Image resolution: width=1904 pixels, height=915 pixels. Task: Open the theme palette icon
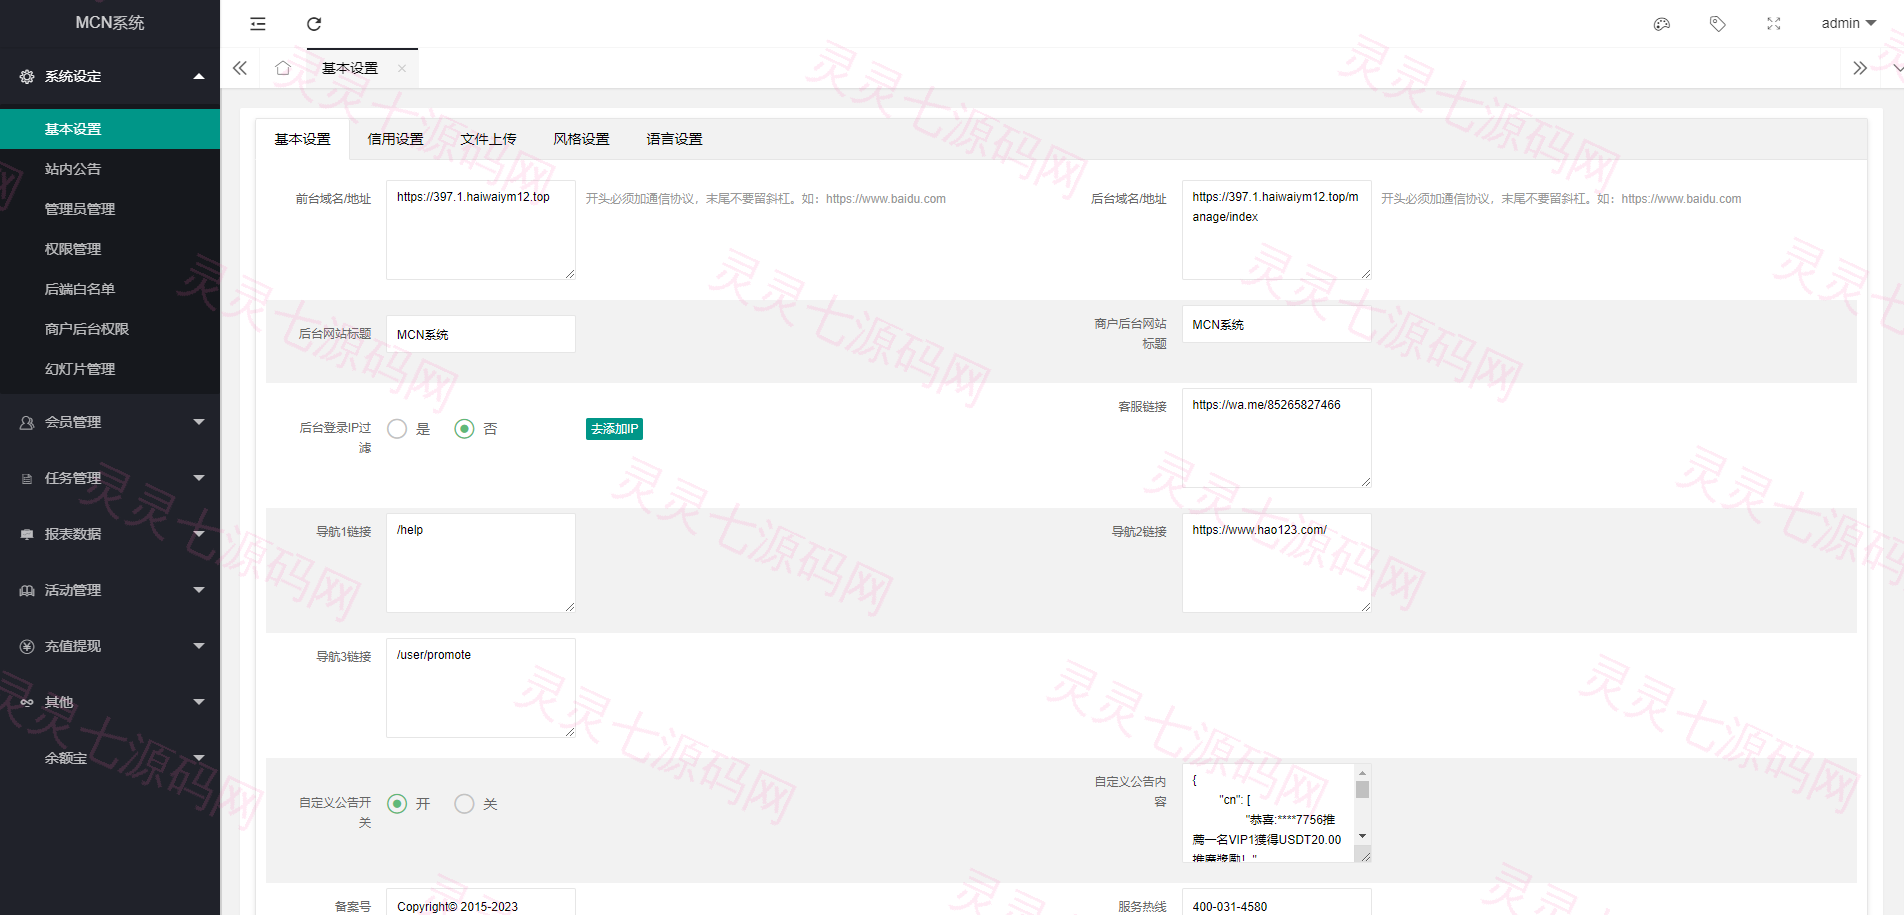tap(1662, 24)
